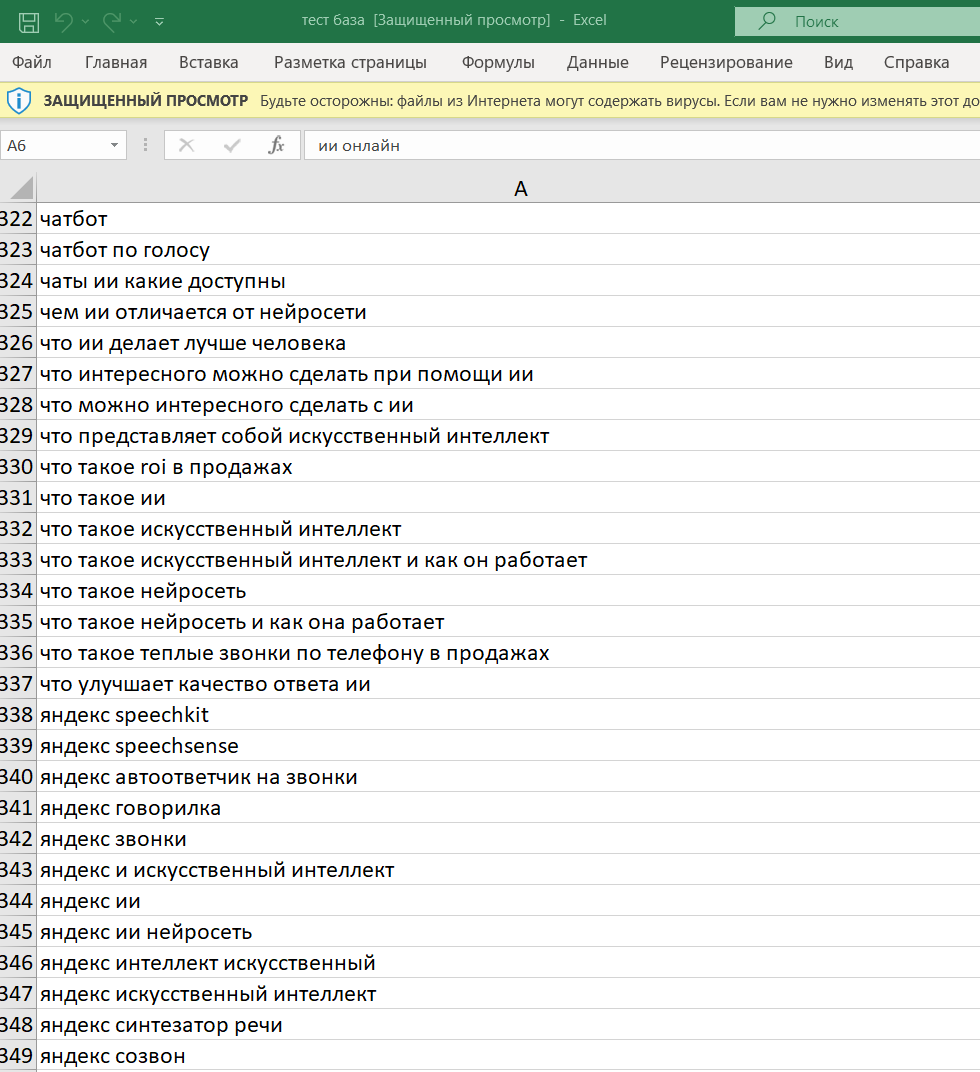This screenshot has height=1072, width=980.
Task: Select the column A header
Action: pyautogui.click(x=520, y=189)
